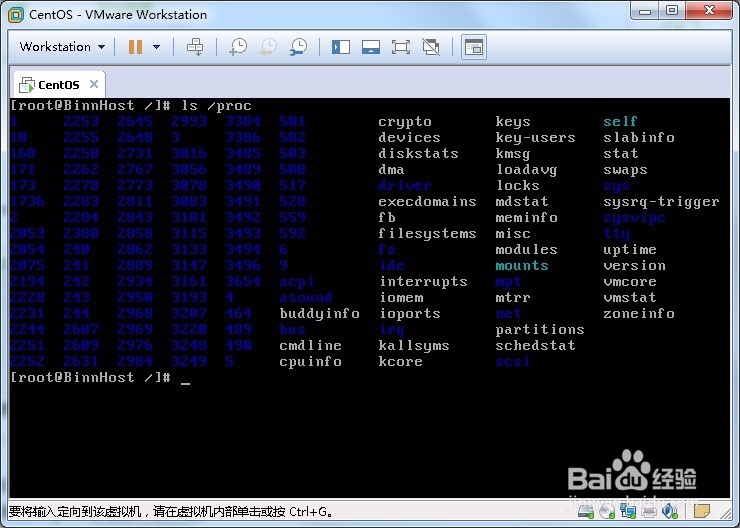This screenshot has height=528, width=740.
Task: Click the hard disk device status icon
Action: click(586, 511)
